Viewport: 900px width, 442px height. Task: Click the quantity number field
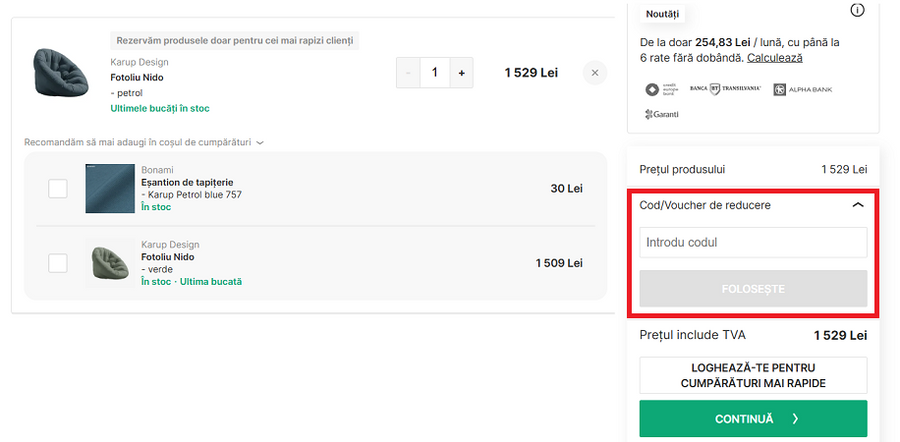(435, 73)
